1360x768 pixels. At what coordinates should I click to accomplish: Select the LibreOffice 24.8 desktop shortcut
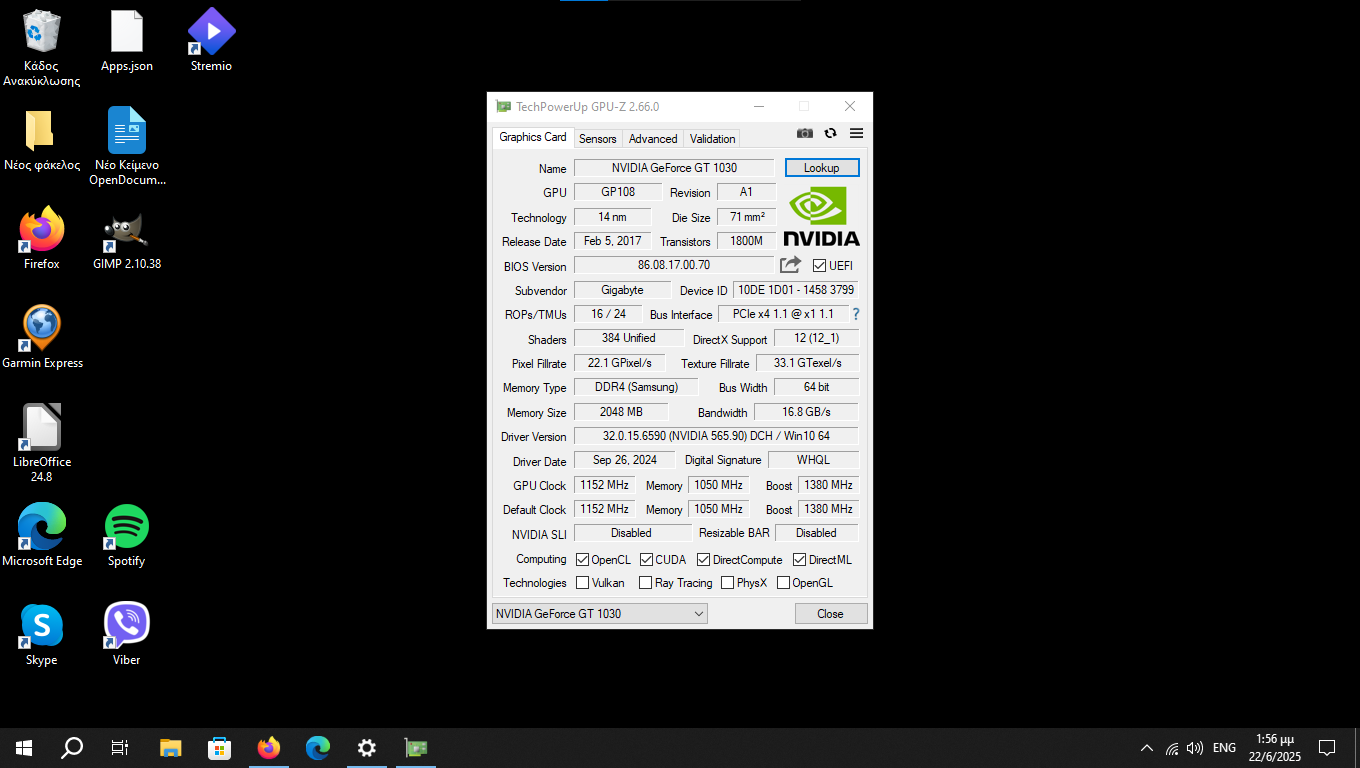pos(42,444)
